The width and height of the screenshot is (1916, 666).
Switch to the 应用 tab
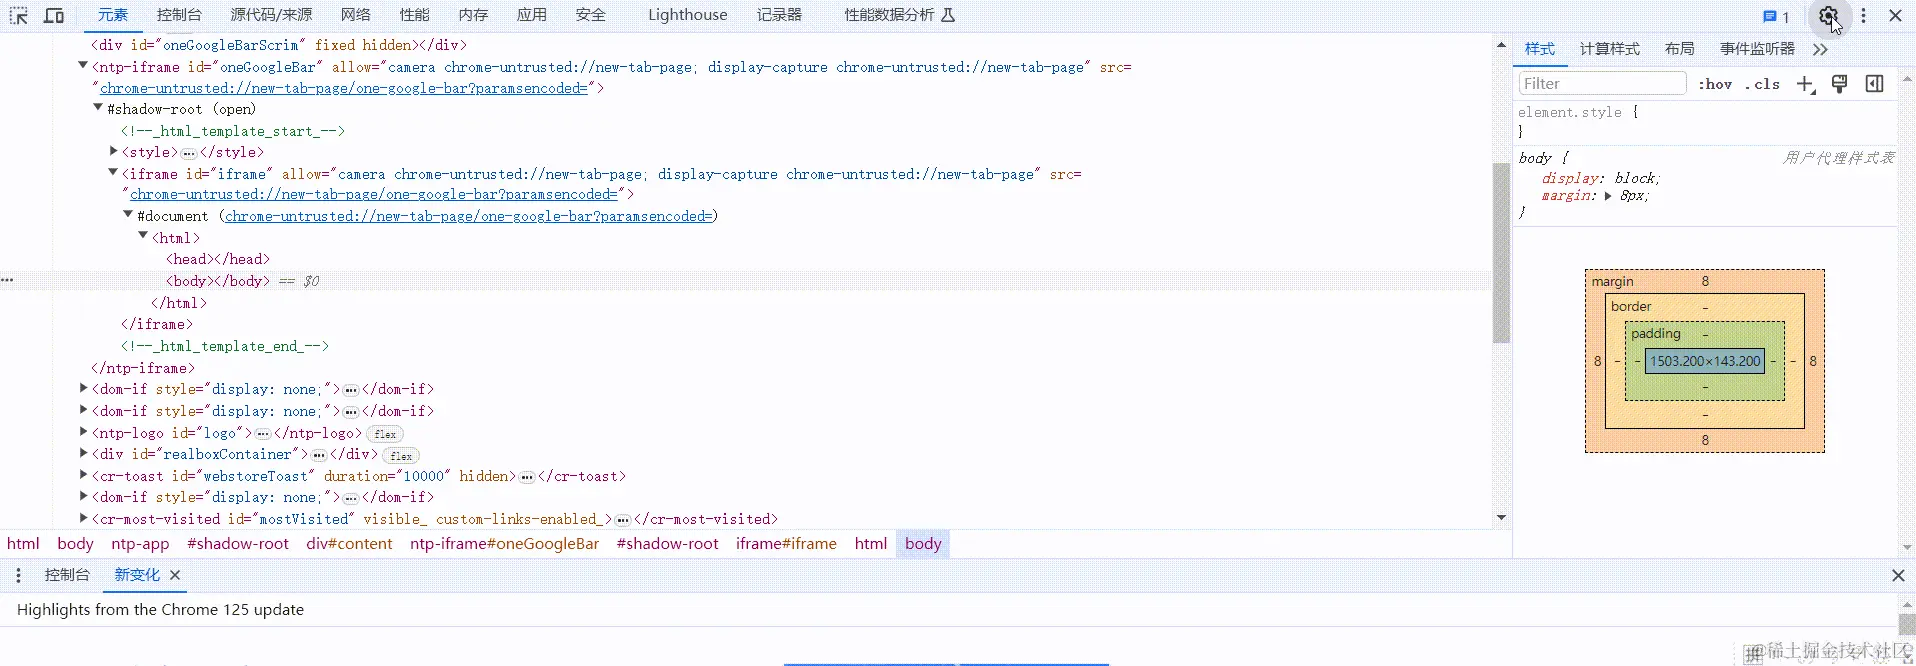click(x=532, y=15)
